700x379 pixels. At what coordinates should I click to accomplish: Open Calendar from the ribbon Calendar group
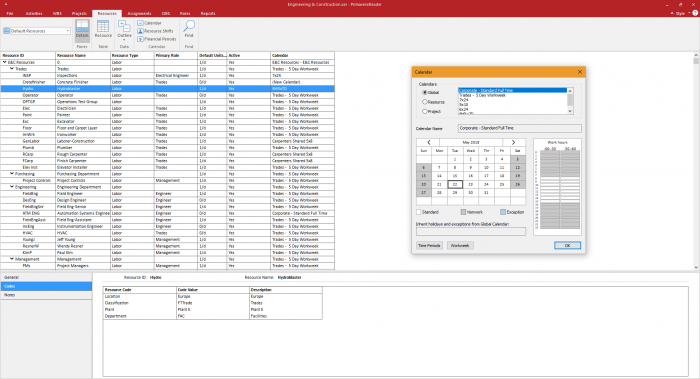(x=150, y=23)
